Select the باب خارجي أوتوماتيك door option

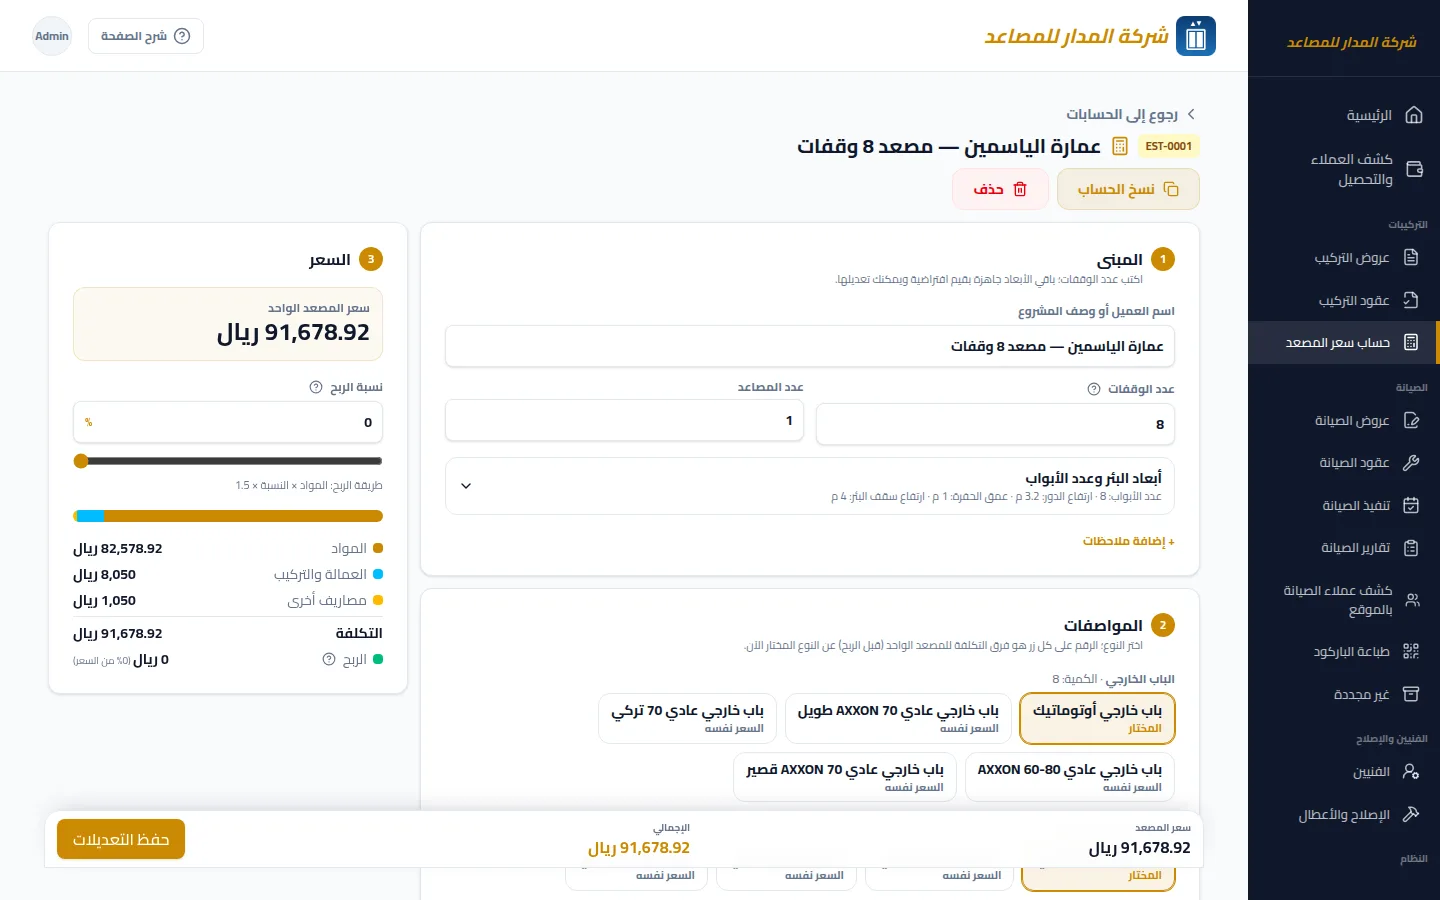[x=1097, y=719]
